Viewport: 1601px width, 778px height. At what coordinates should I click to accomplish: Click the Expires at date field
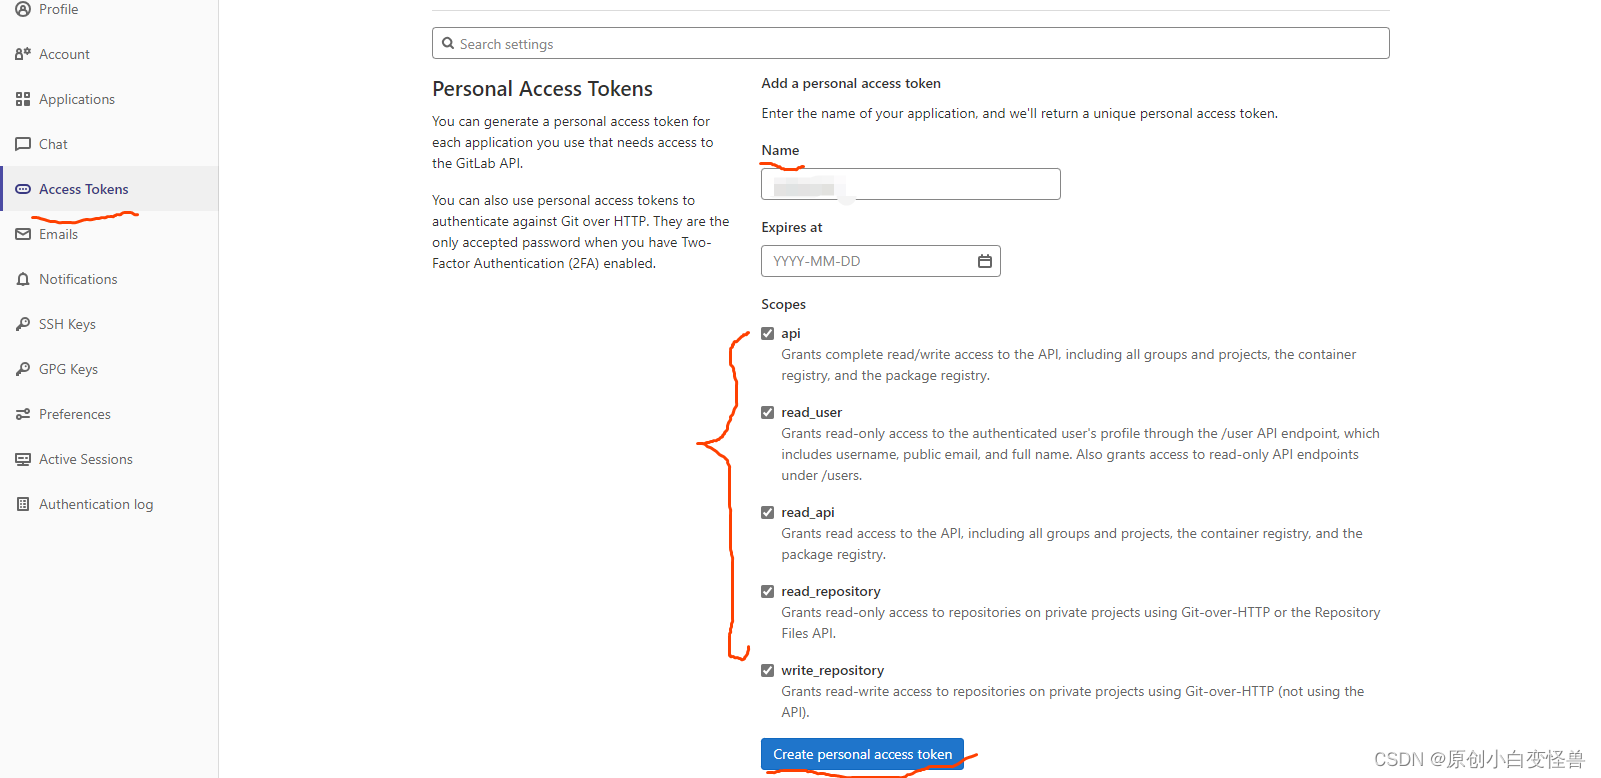(880, 261)
